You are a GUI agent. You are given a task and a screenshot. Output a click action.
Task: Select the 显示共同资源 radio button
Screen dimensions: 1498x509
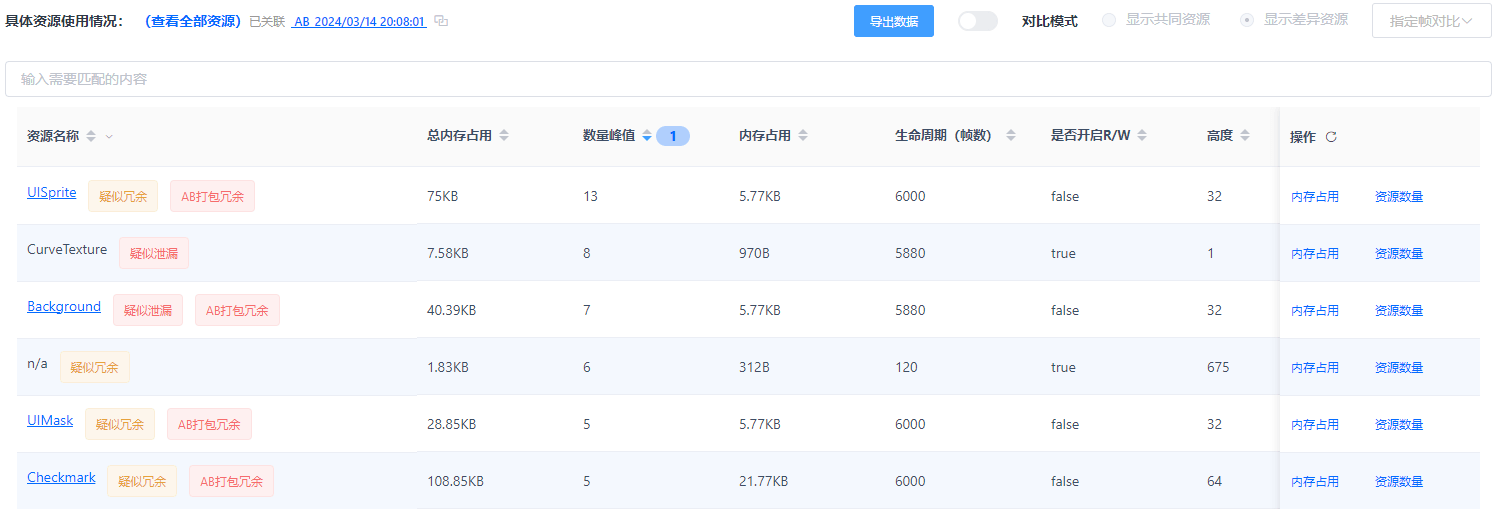click(x=1109, y=20)
